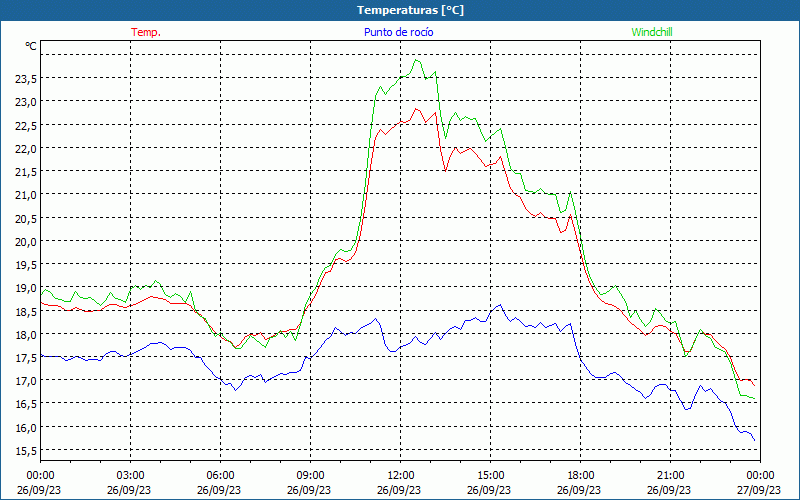The image size is (800, 500).
Task: Select the red 'Temp.' legend label
Action: (146, 32)
